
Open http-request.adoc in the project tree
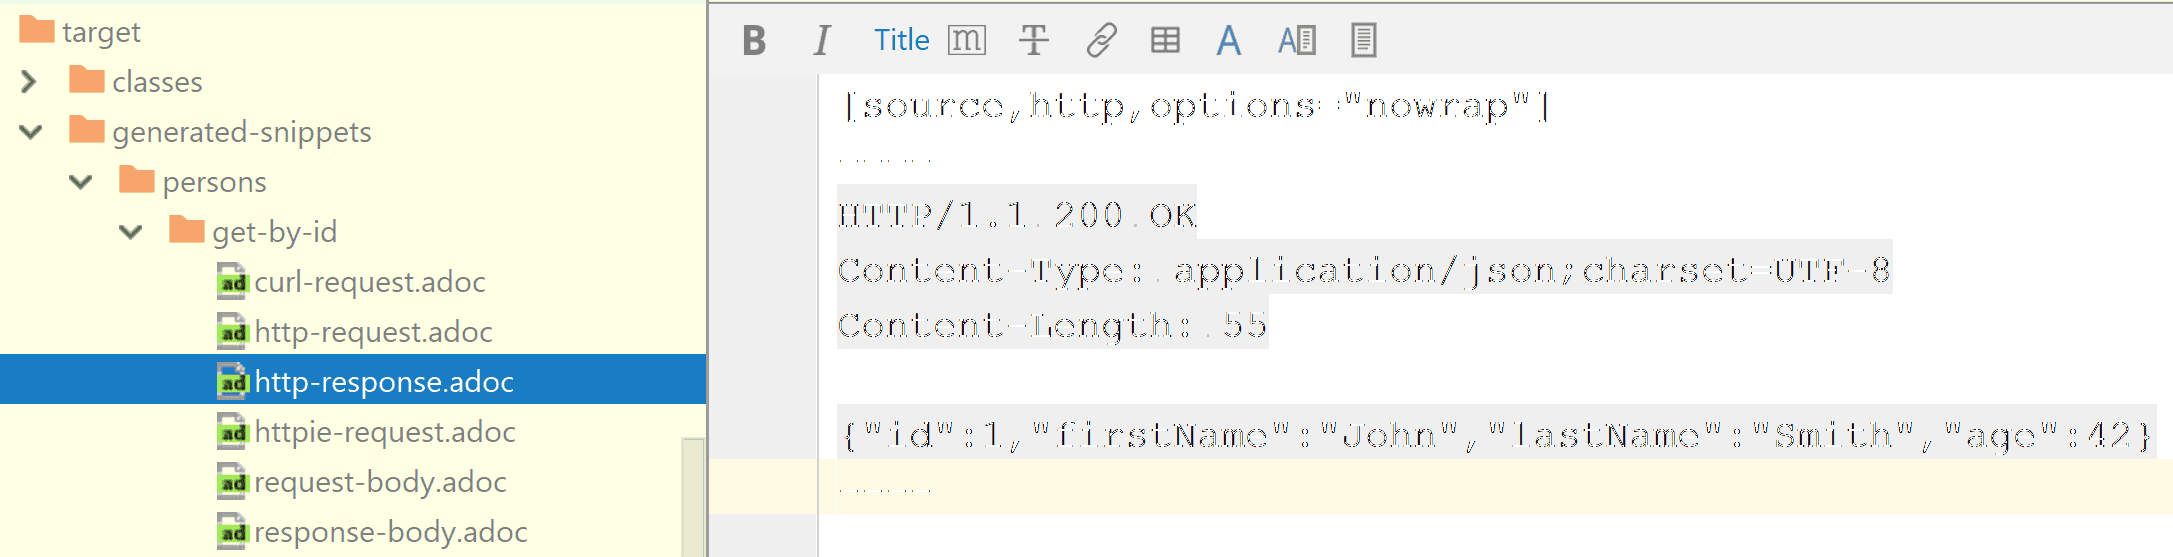coord(373,332)
